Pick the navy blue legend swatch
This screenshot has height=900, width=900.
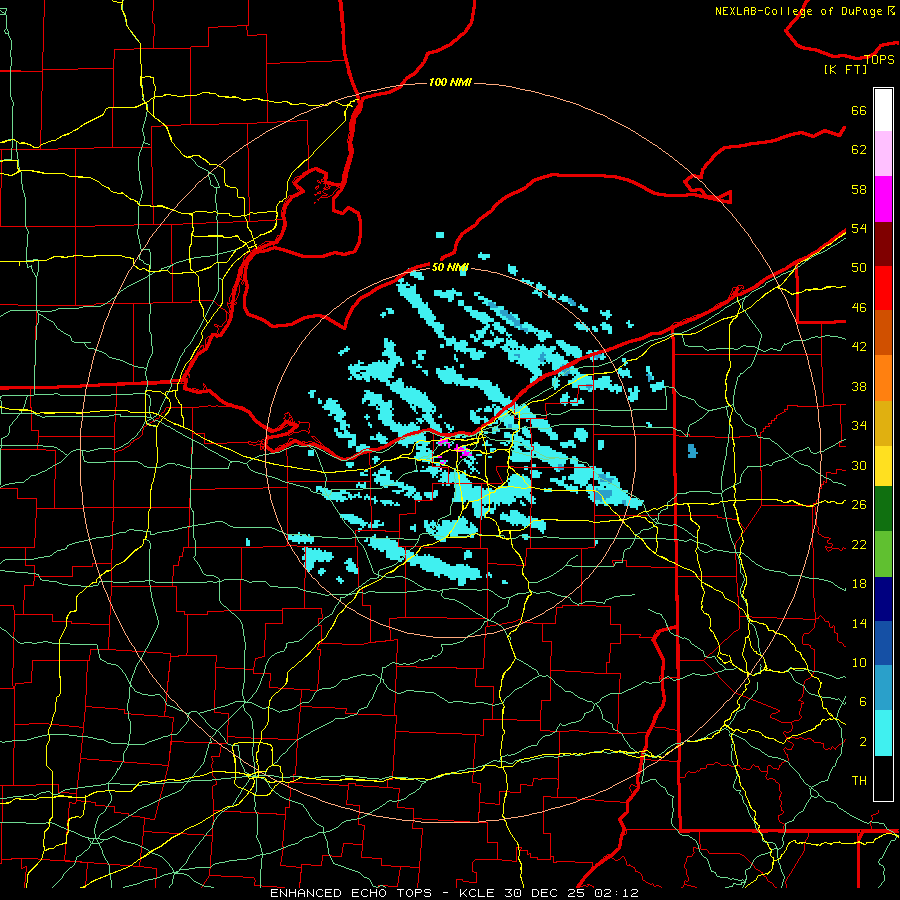[x=883, y=599]
